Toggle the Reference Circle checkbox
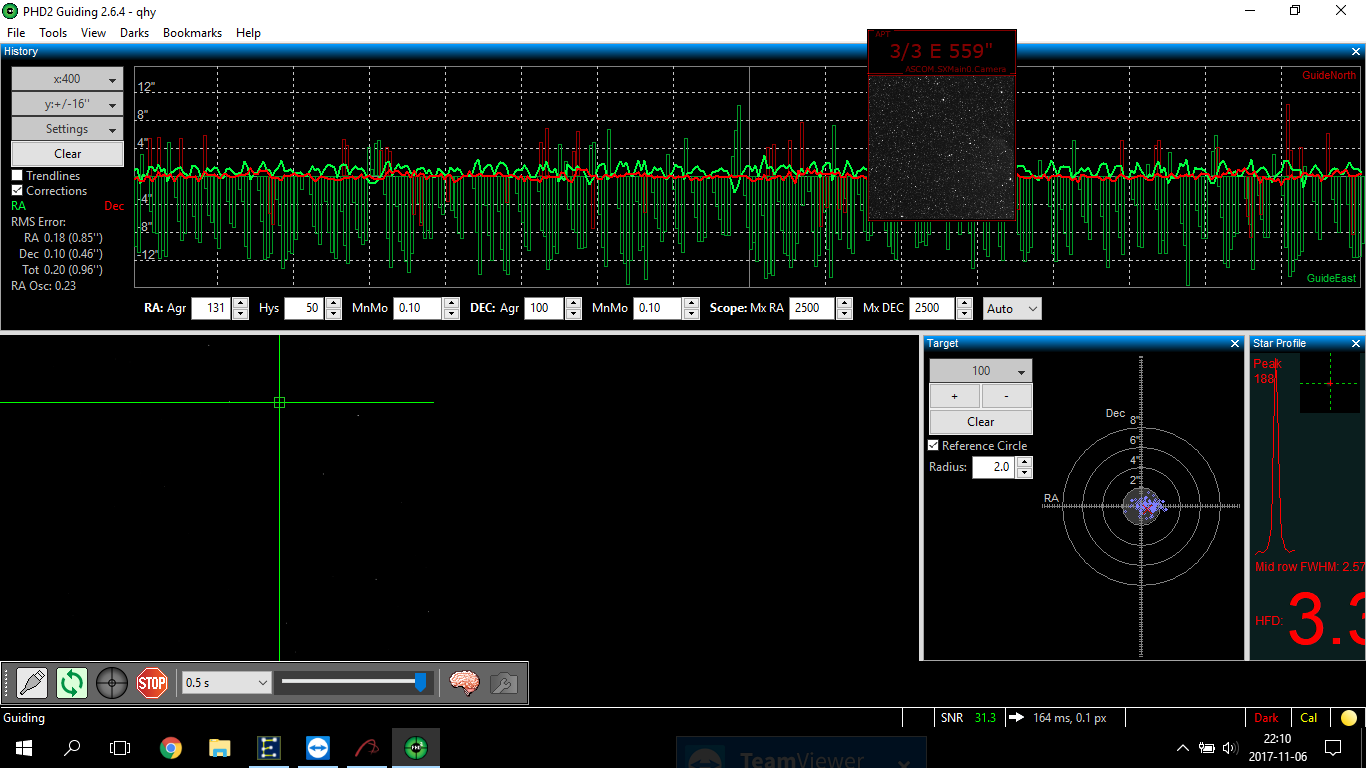1366x768 pixels. tap(933, 446)
